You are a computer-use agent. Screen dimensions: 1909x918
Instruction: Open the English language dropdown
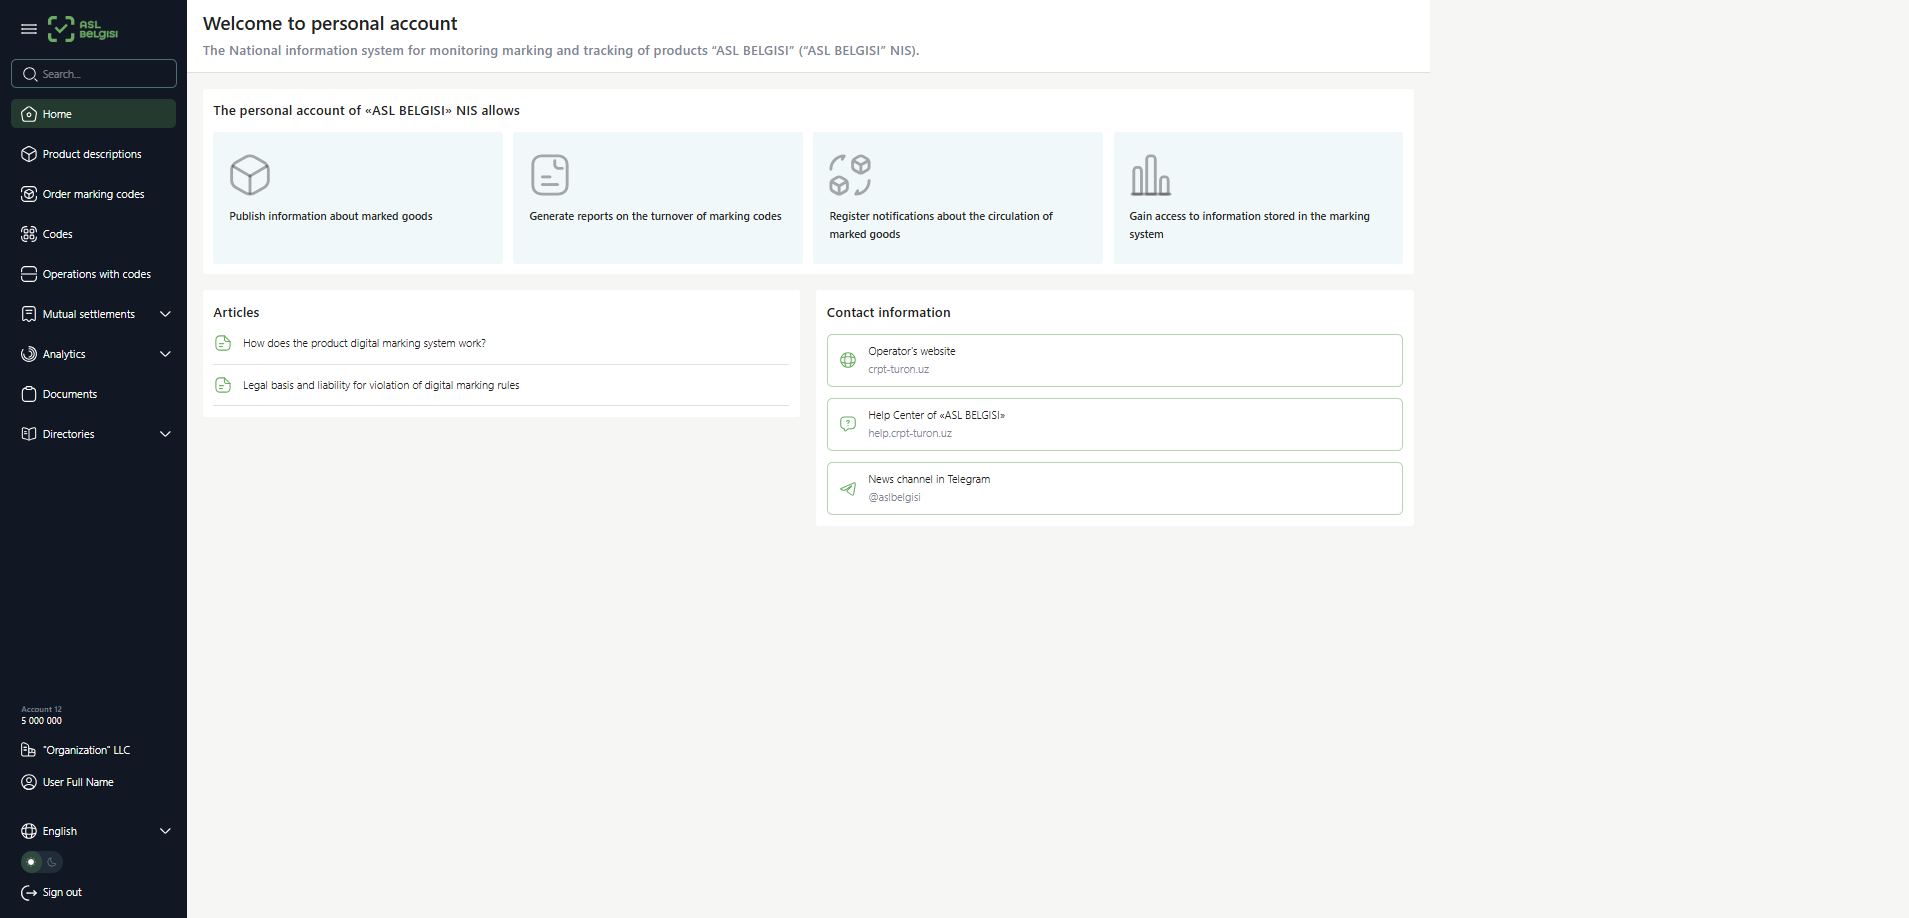94,831
